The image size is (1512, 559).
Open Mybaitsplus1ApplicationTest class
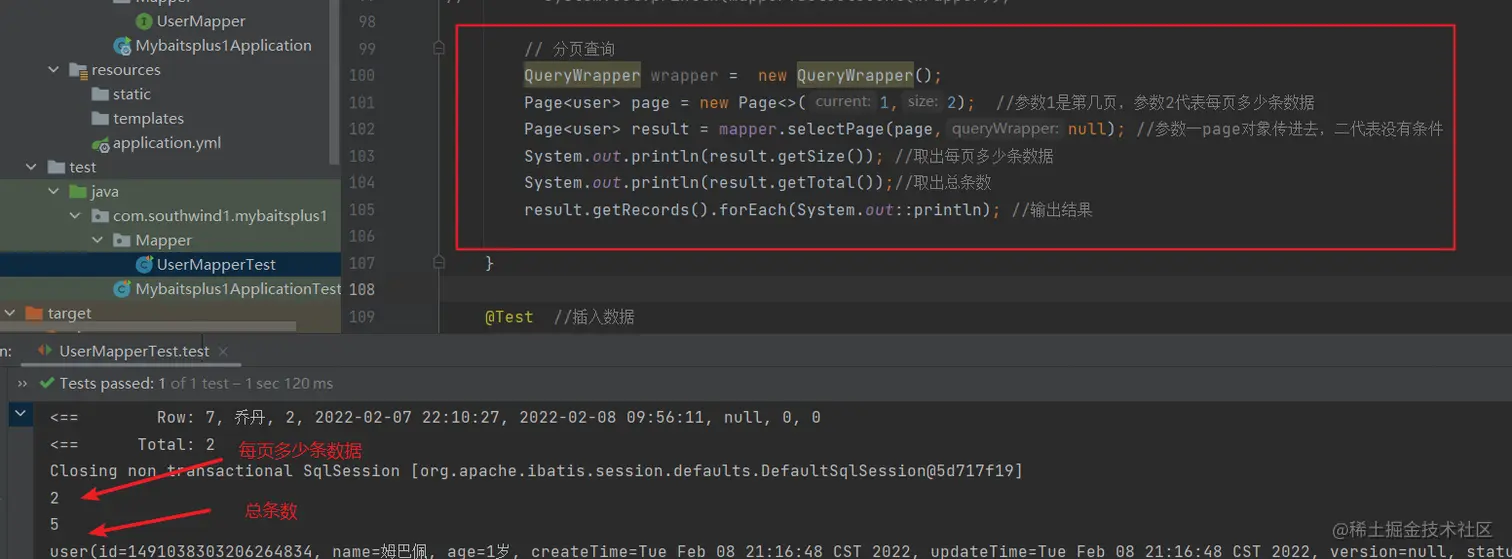pos(238,289)
